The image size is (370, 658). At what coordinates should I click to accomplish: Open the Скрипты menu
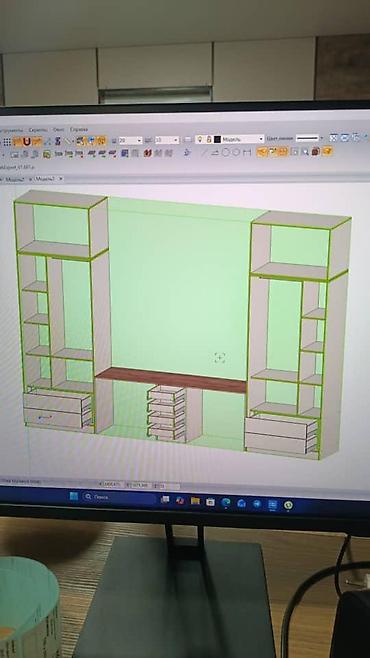pos(38,130)
